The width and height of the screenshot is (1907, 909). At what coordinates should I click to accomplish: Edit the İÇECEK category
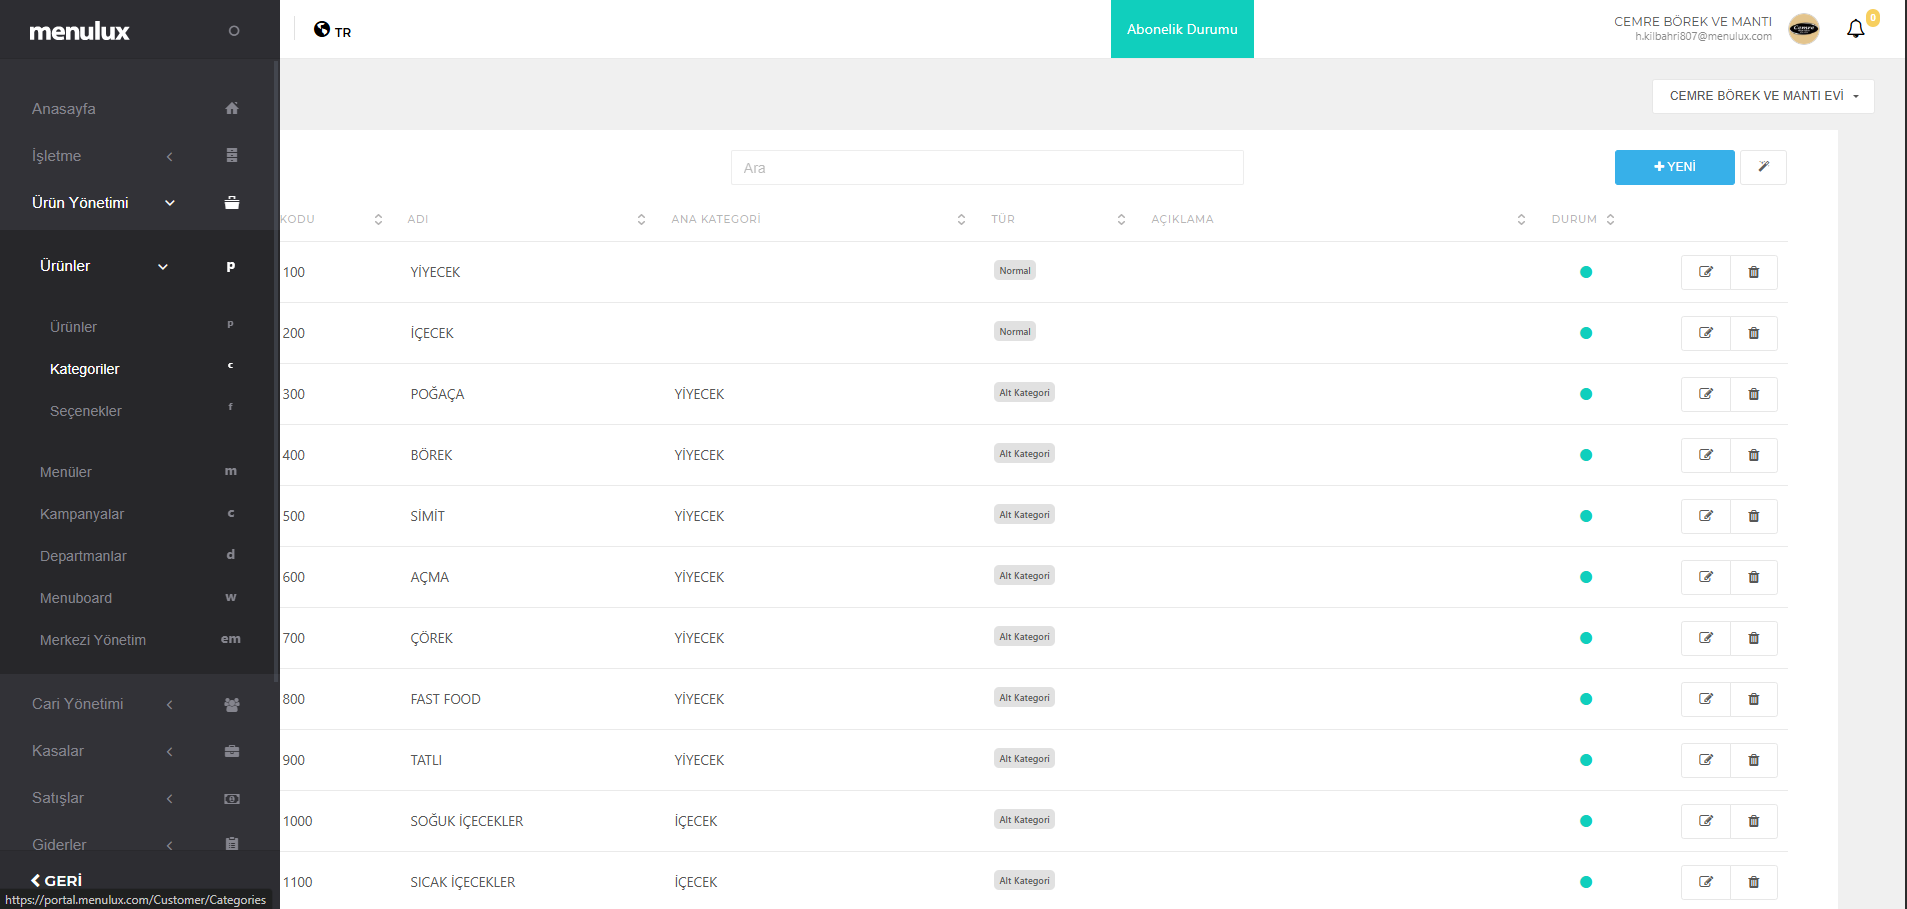[x=1706, y=333]
